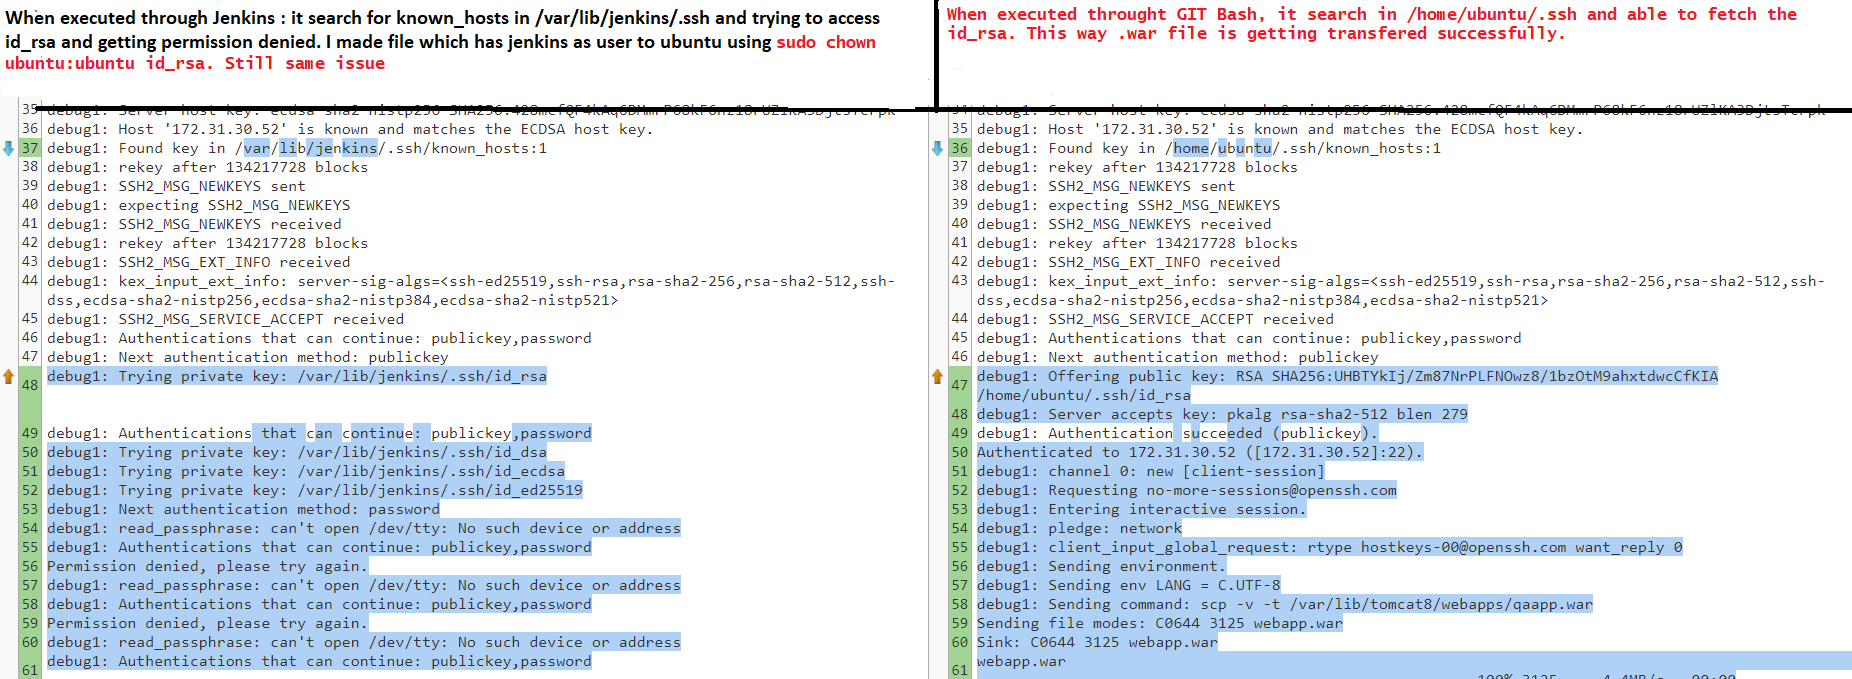
Task: Select 'Trying private key: /var/lib/jenkins/.ssh/id_rsa' line
Action: [x=297, y=376]
